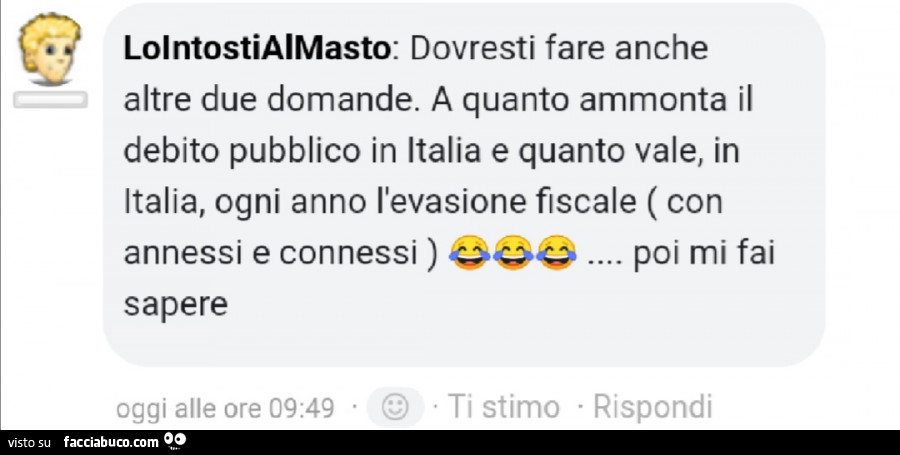Click the LoIntostiAlMasto username
The width and height of the screenshot is (900, 455).
(x=257, y=49)
